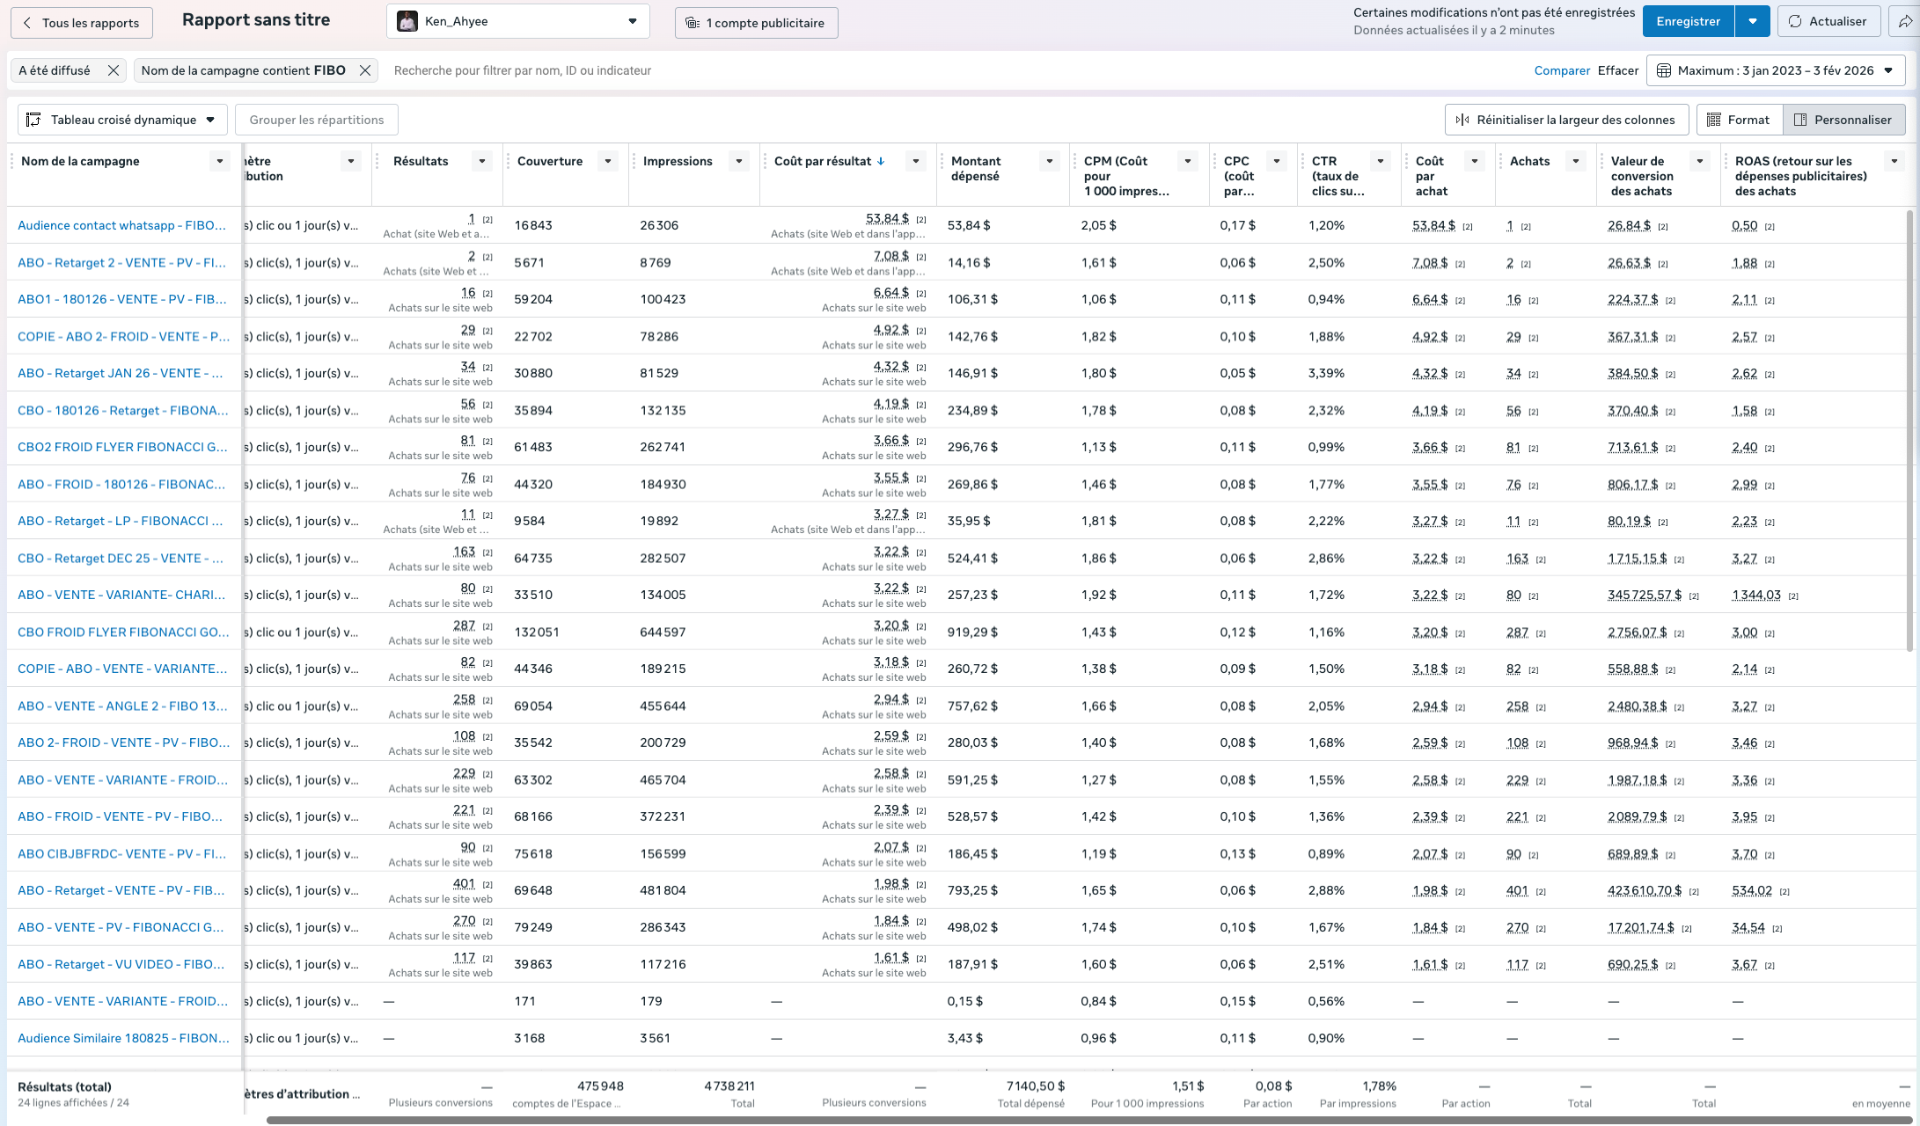Open the Format panel
The height and width of the screenshot is (1126, 1920).
(x=1738, y=120)
